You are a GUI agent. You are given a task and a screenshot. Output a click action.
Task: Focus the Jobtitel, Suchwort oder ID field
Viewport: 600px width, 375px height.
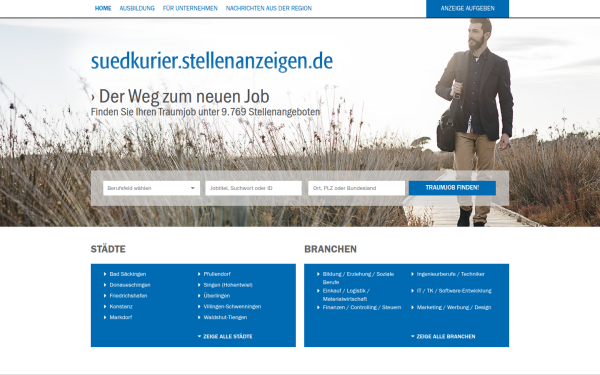(253, 188)
